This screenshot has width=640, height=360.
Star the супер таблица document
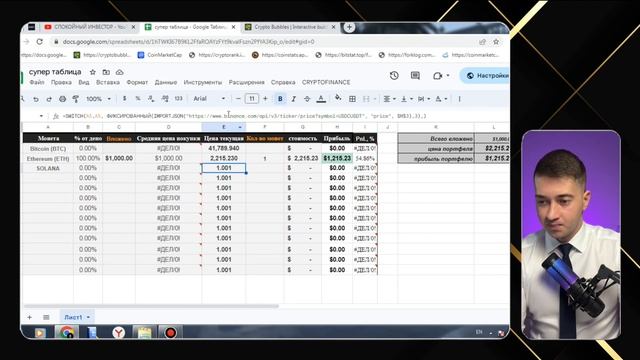tap(93, 72)
